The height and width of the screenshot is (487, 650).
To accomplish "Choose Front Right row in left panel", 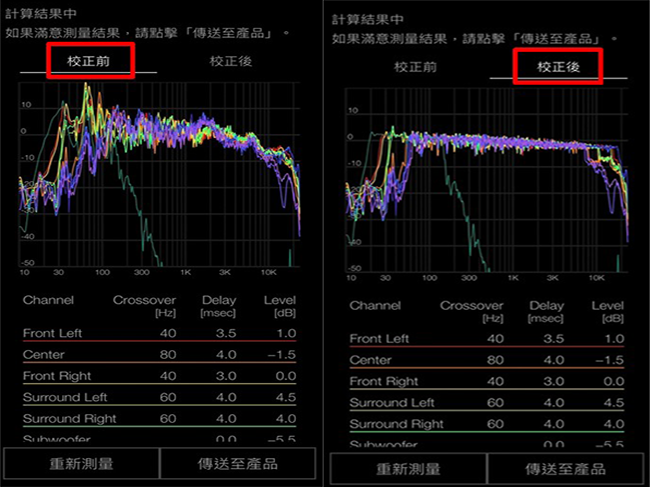I will 160,376.
